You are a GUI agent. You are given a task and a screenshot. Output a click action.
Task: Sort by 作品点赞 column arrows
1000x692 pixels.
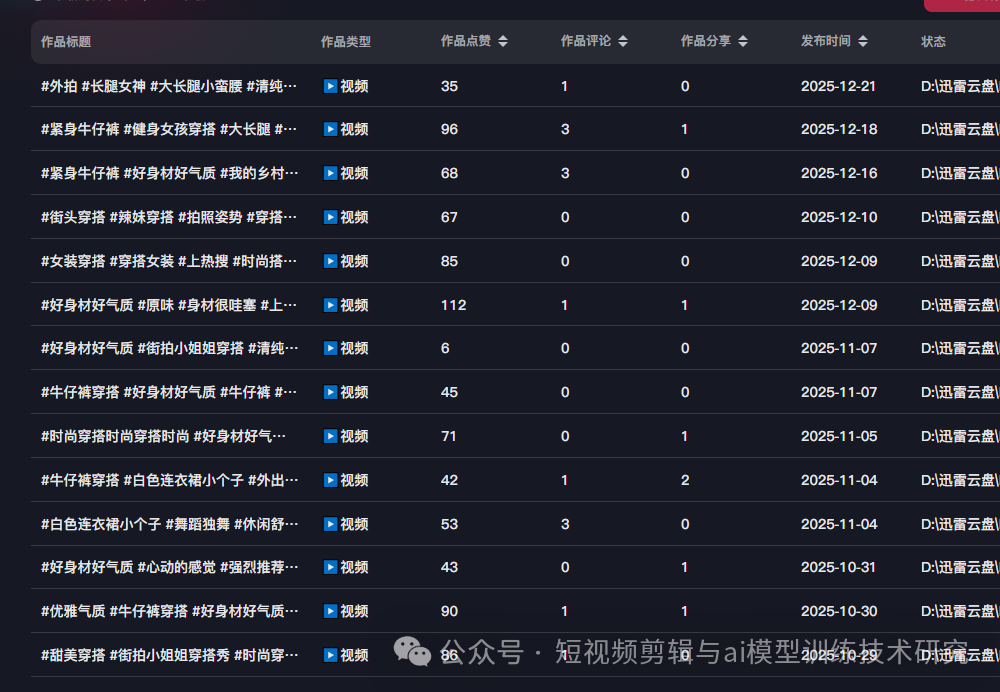pos(503,41)
